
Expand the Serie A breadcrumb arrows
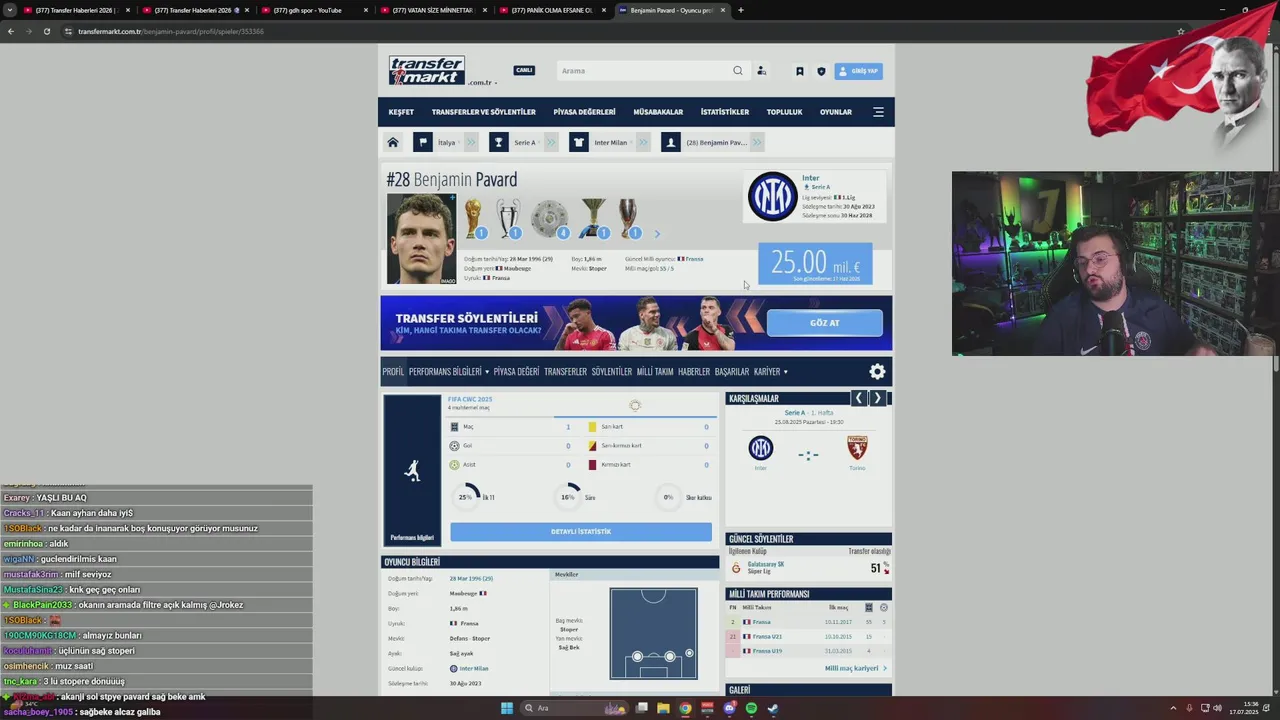550,143
